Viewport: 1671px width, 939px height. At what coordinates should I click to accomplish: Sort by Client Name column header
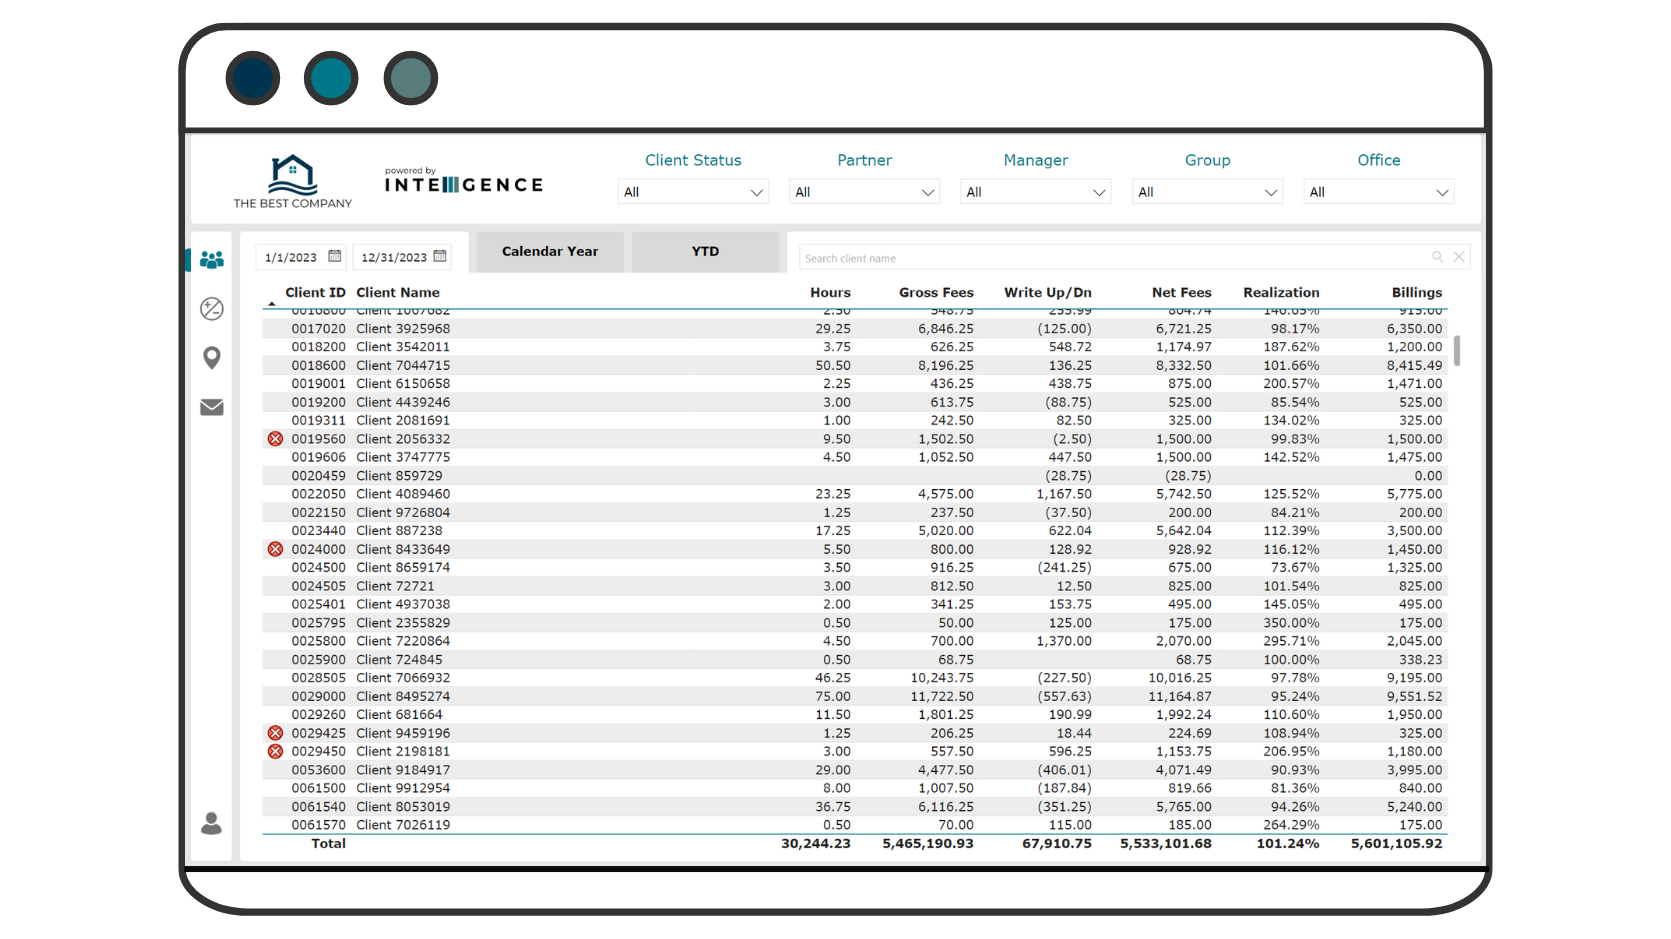398,293
